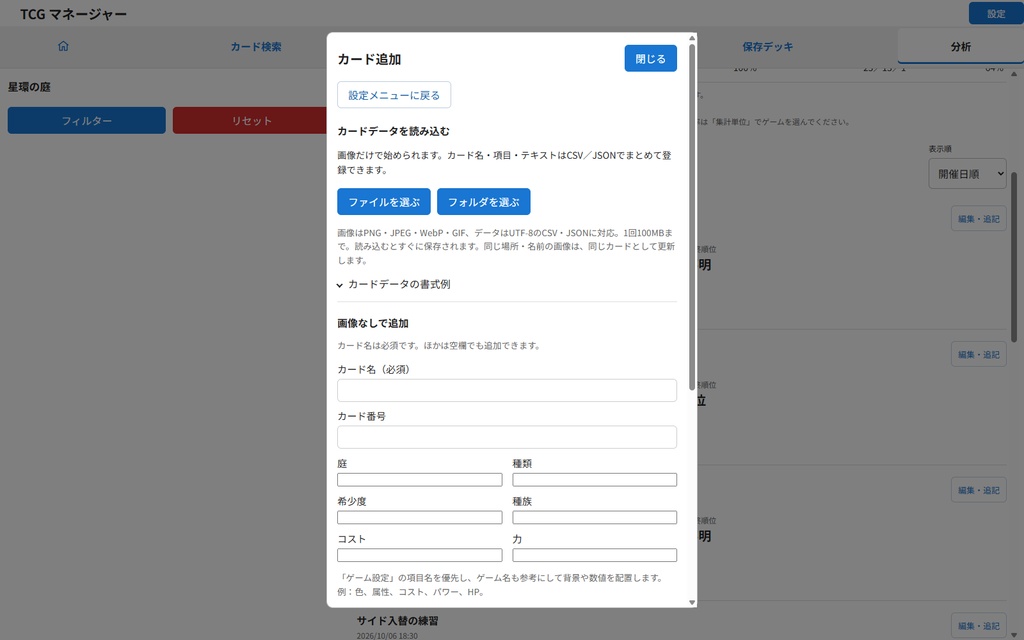1024x640 pixels.
Task: Click the サイド入替の練習 entry title
Action: (397, 620)
